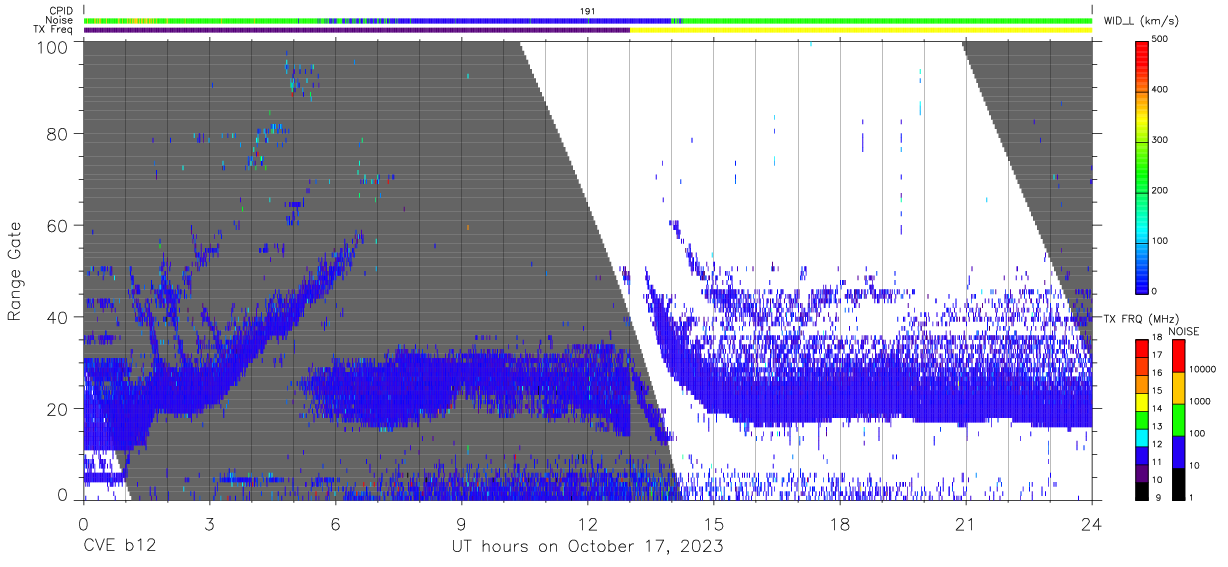Click the NOISE color scale bar

tap(1178, 420)
